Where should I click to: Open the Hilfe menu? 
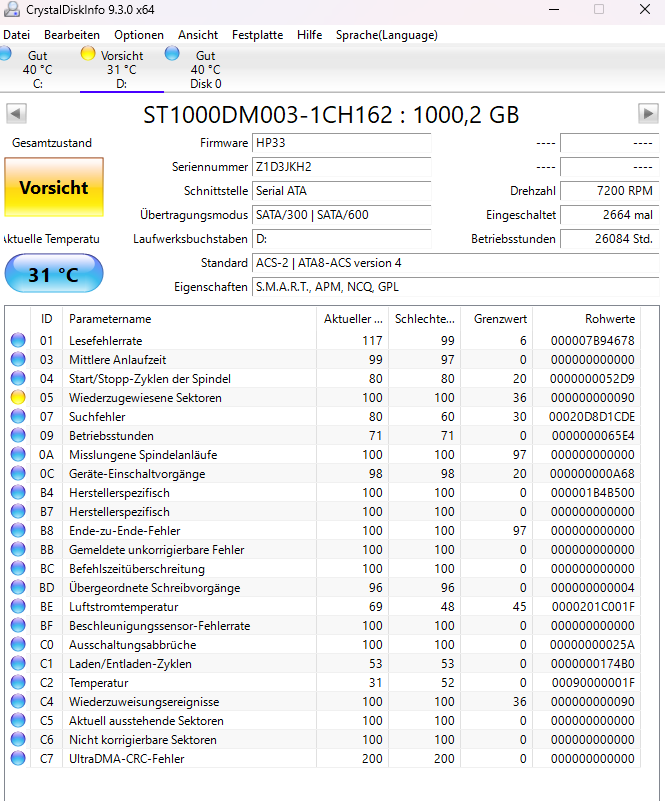click(310, 35)
